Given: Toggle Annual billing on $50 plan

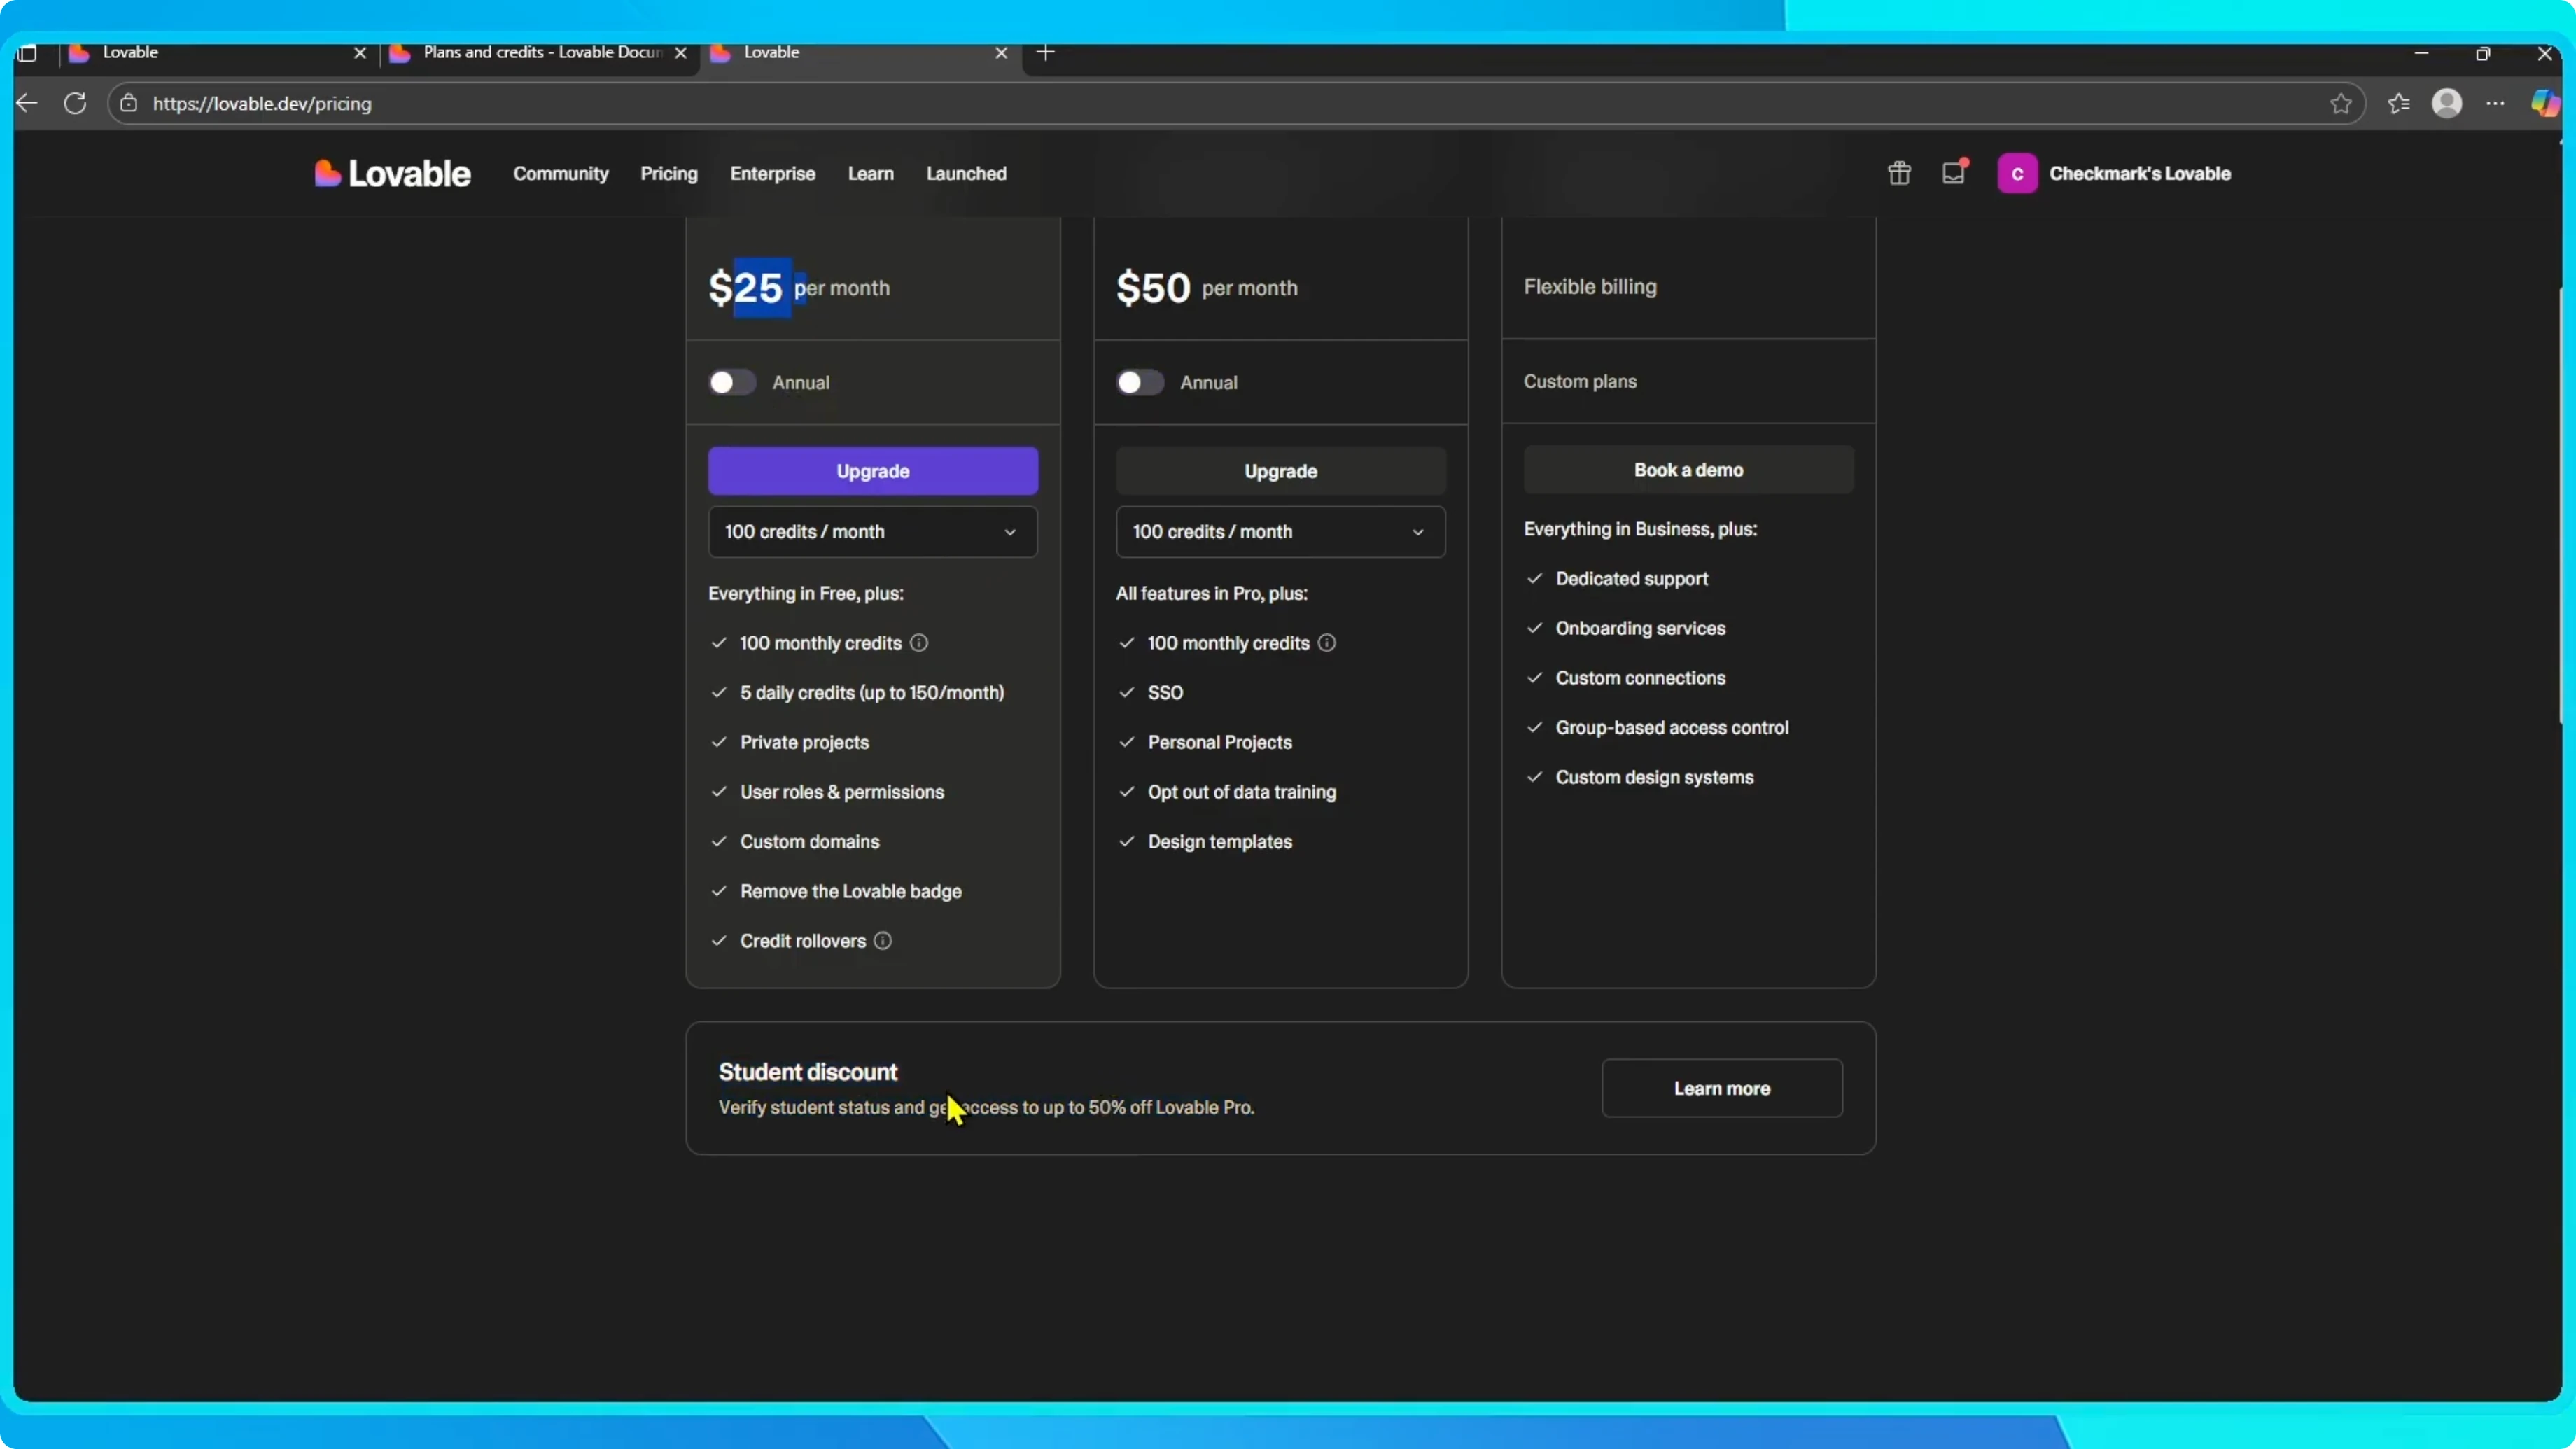Looking at the screenshot, I should [1140, 383].
